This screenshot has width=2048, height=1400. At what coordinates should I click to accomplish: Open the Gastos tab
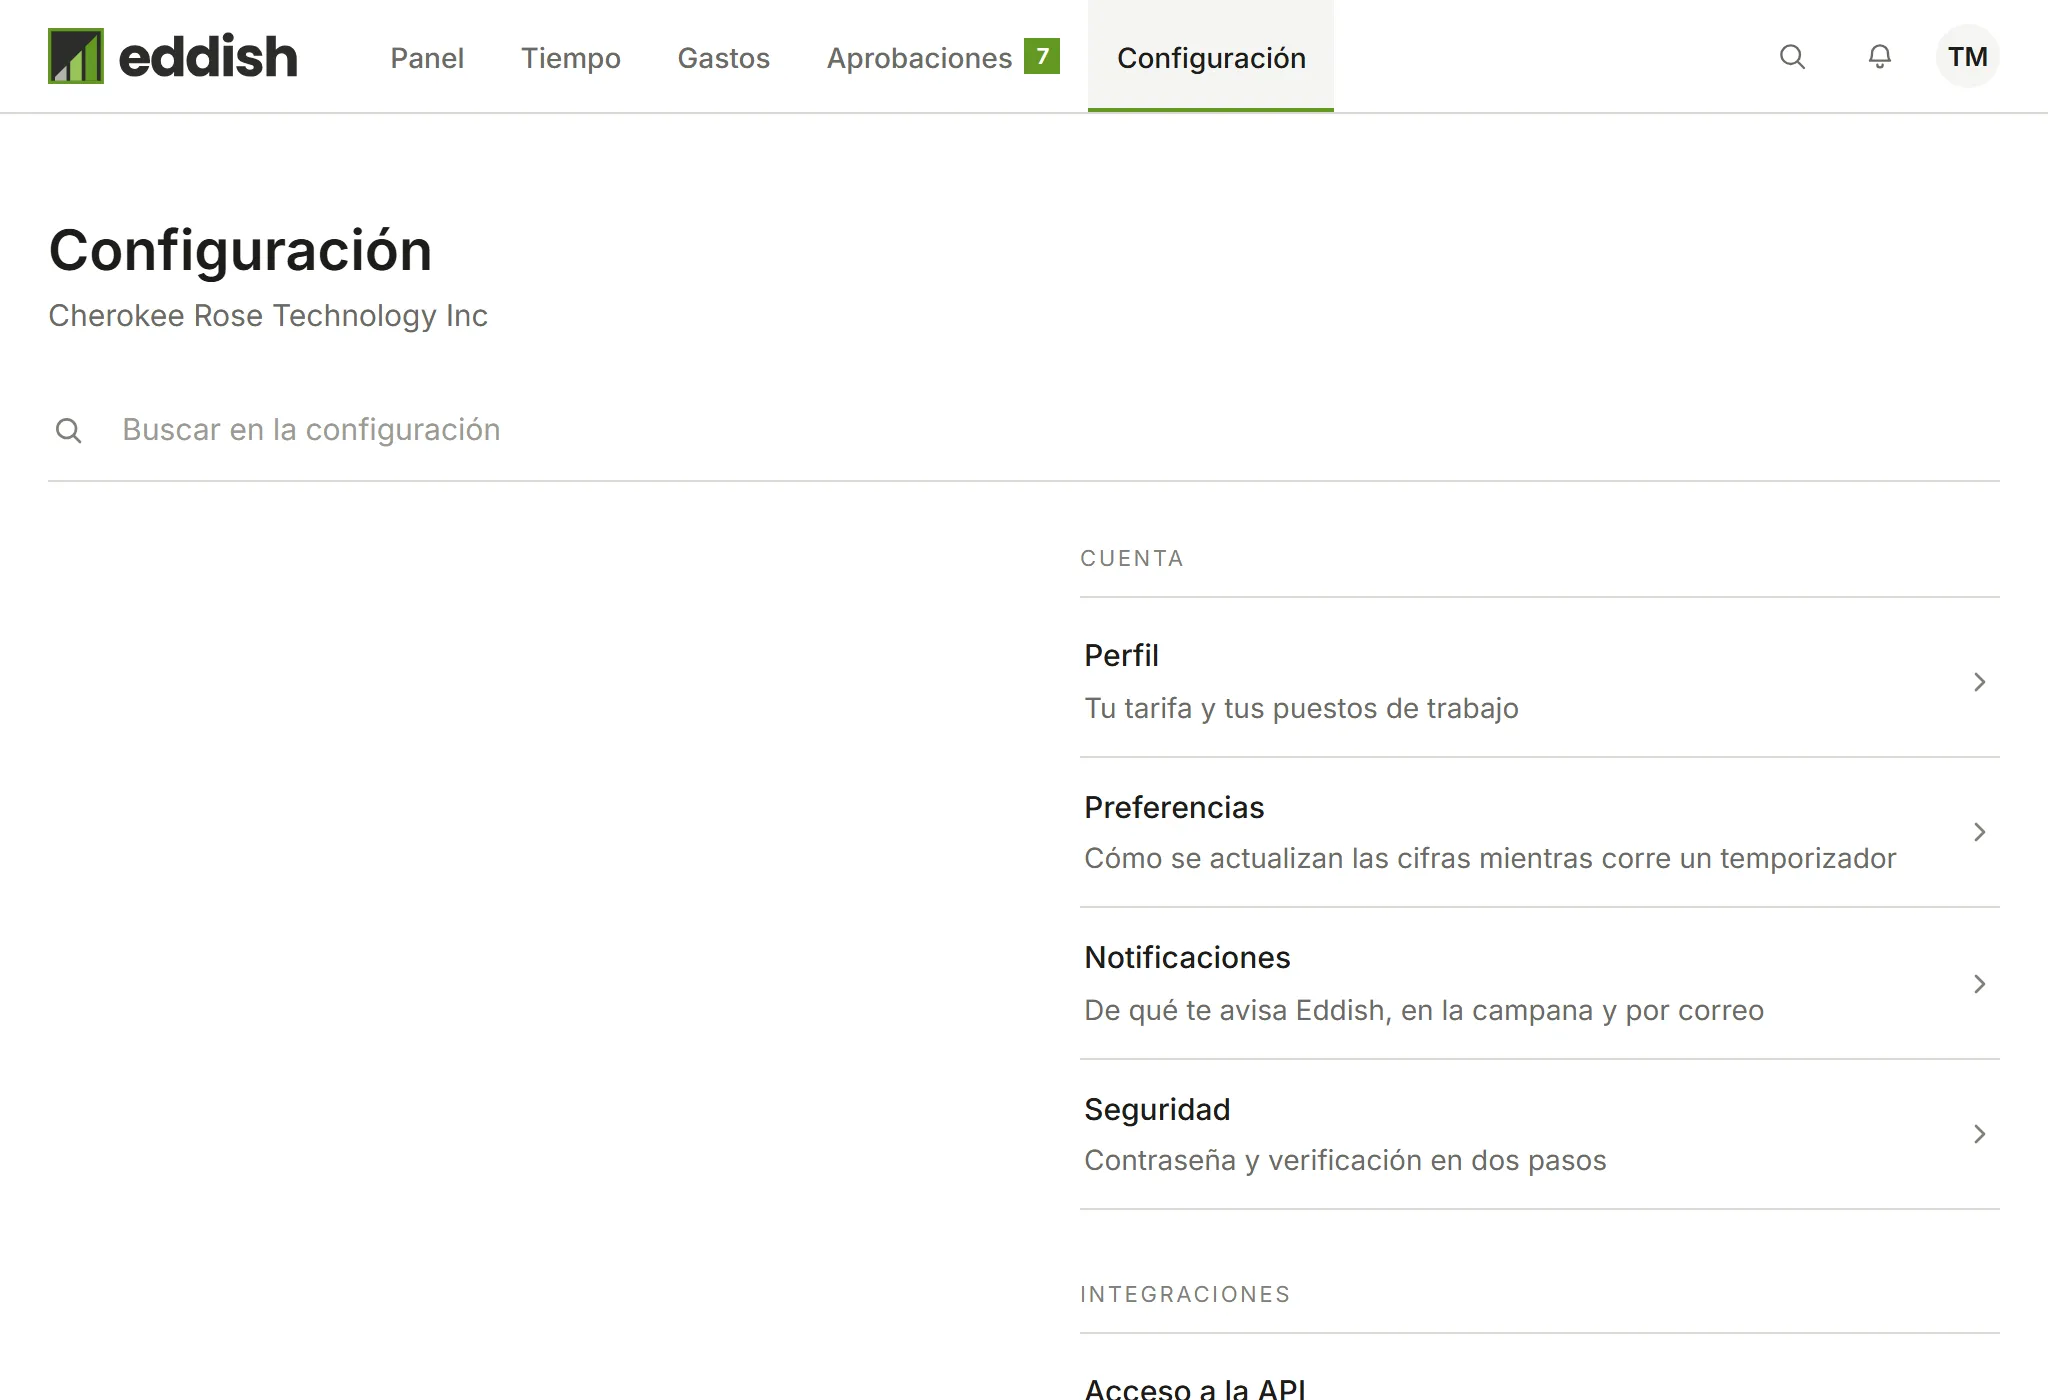click(x=724, y=57)
